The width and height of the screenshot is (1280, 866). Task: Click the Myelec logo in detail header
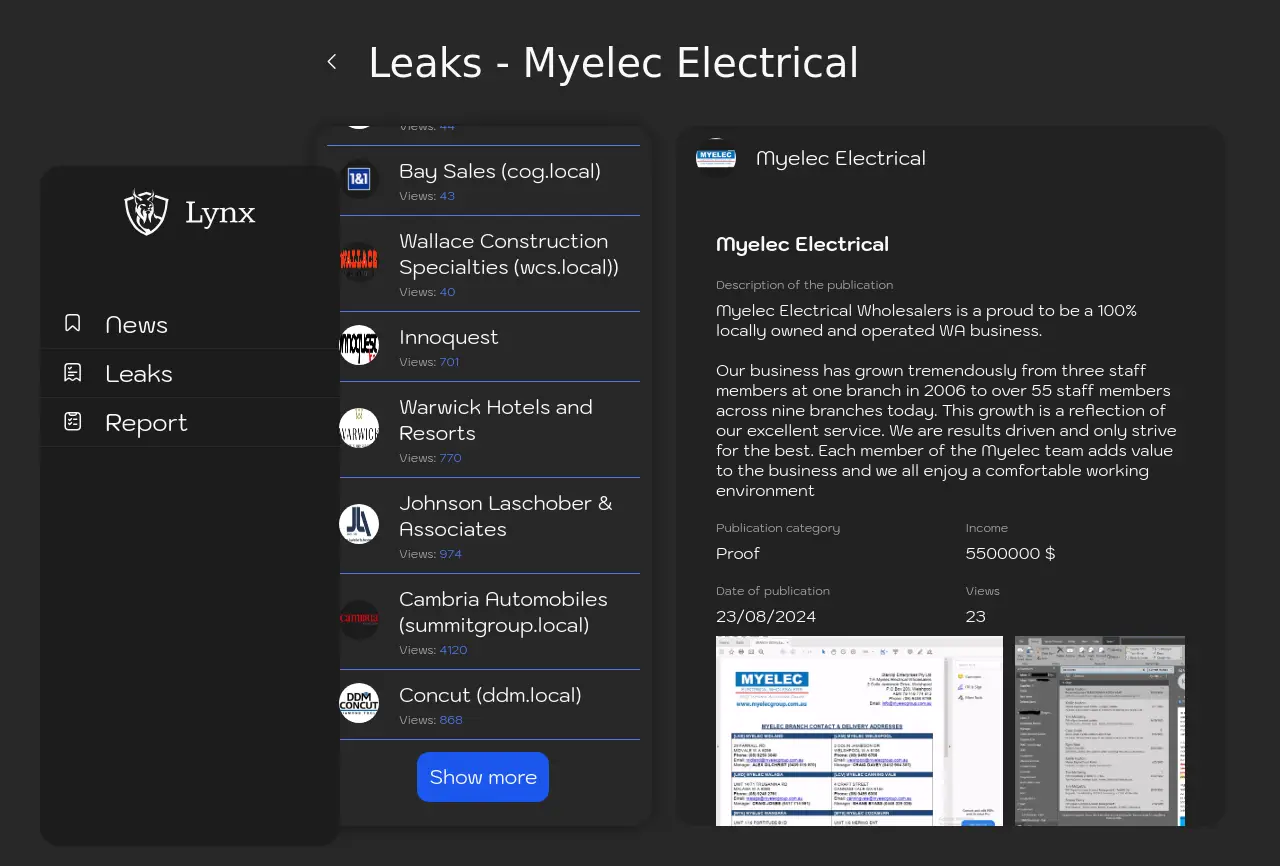[x=716, y=158]
